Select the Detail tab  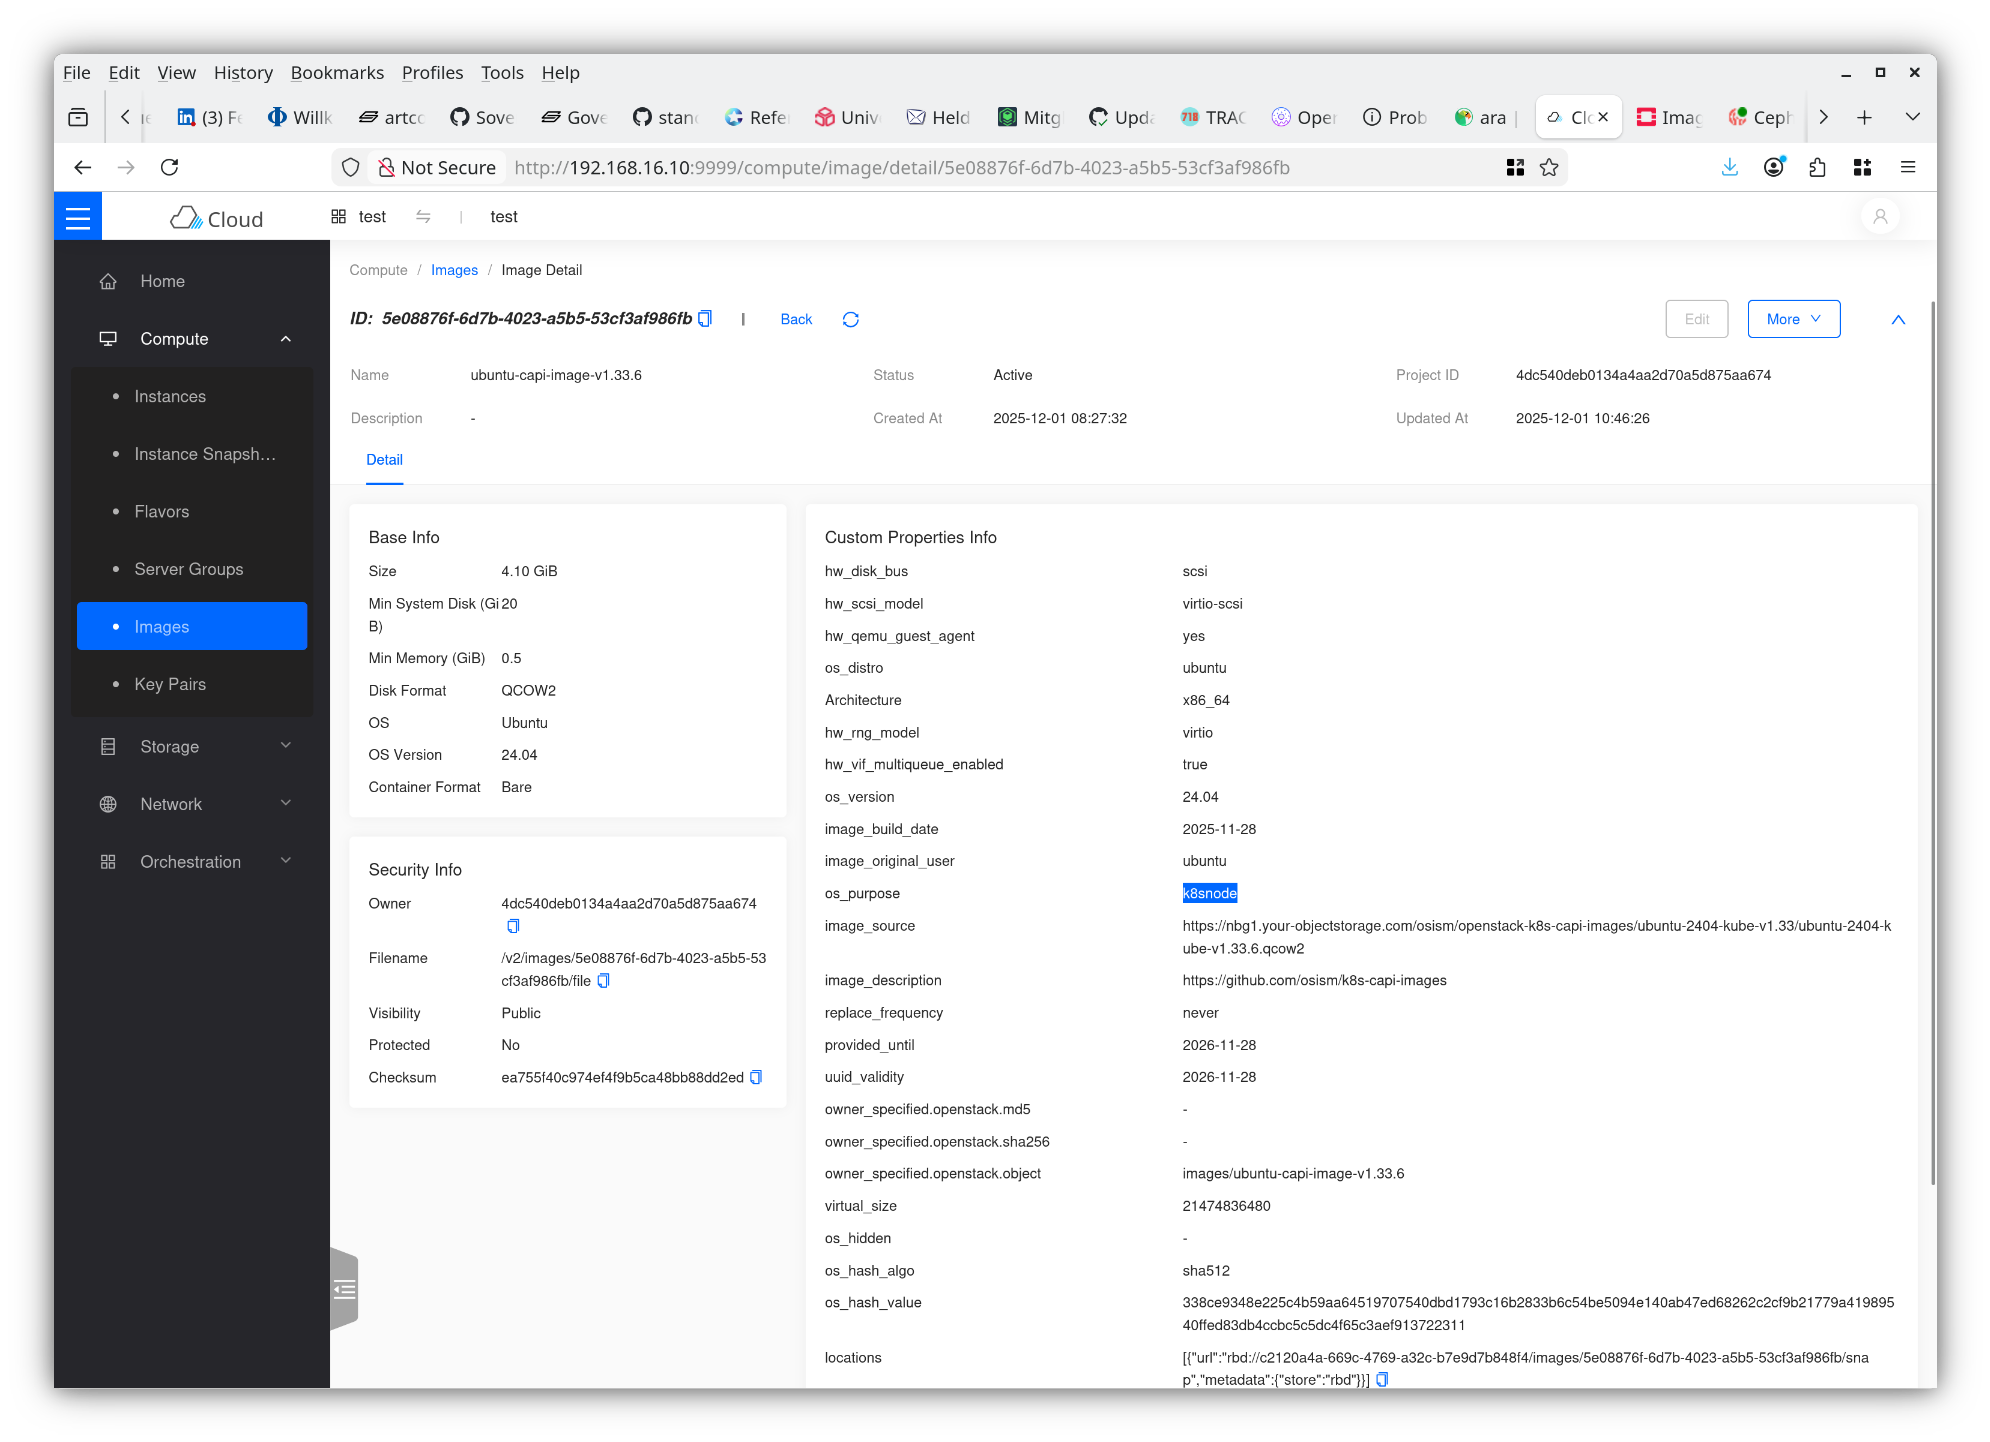pyautogui.click(x=384, y=460)
